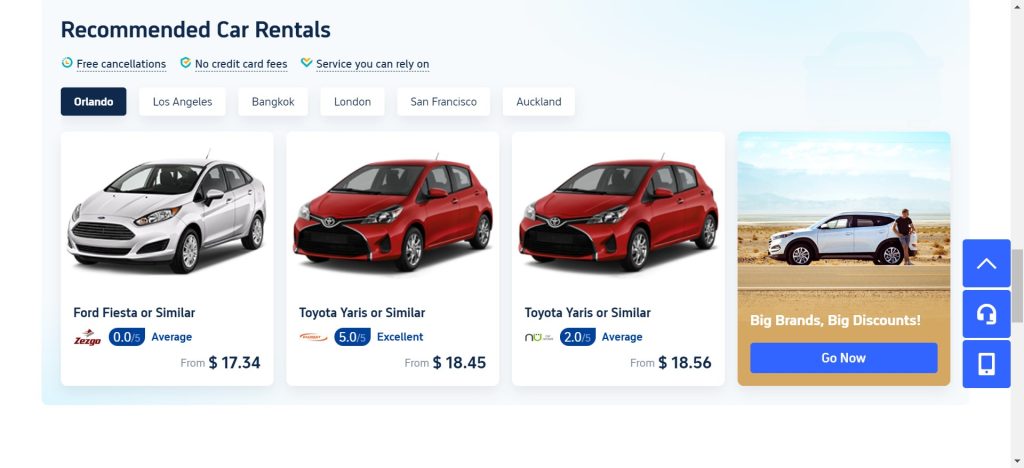Switch to the Los Angeles tab
Image resolution: width=1024 pixels, height=468 pixels.
pyautogui.click(x=182, y=102)
